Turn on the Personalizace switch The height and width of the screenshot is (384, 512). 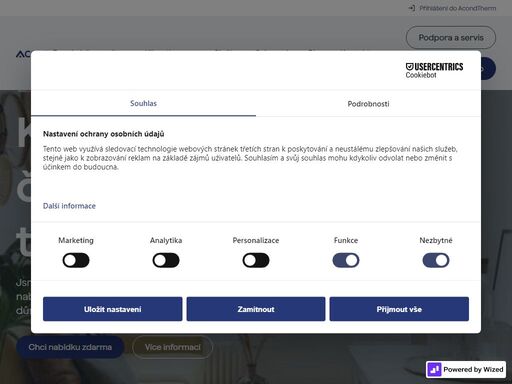(x=256, y=260)
